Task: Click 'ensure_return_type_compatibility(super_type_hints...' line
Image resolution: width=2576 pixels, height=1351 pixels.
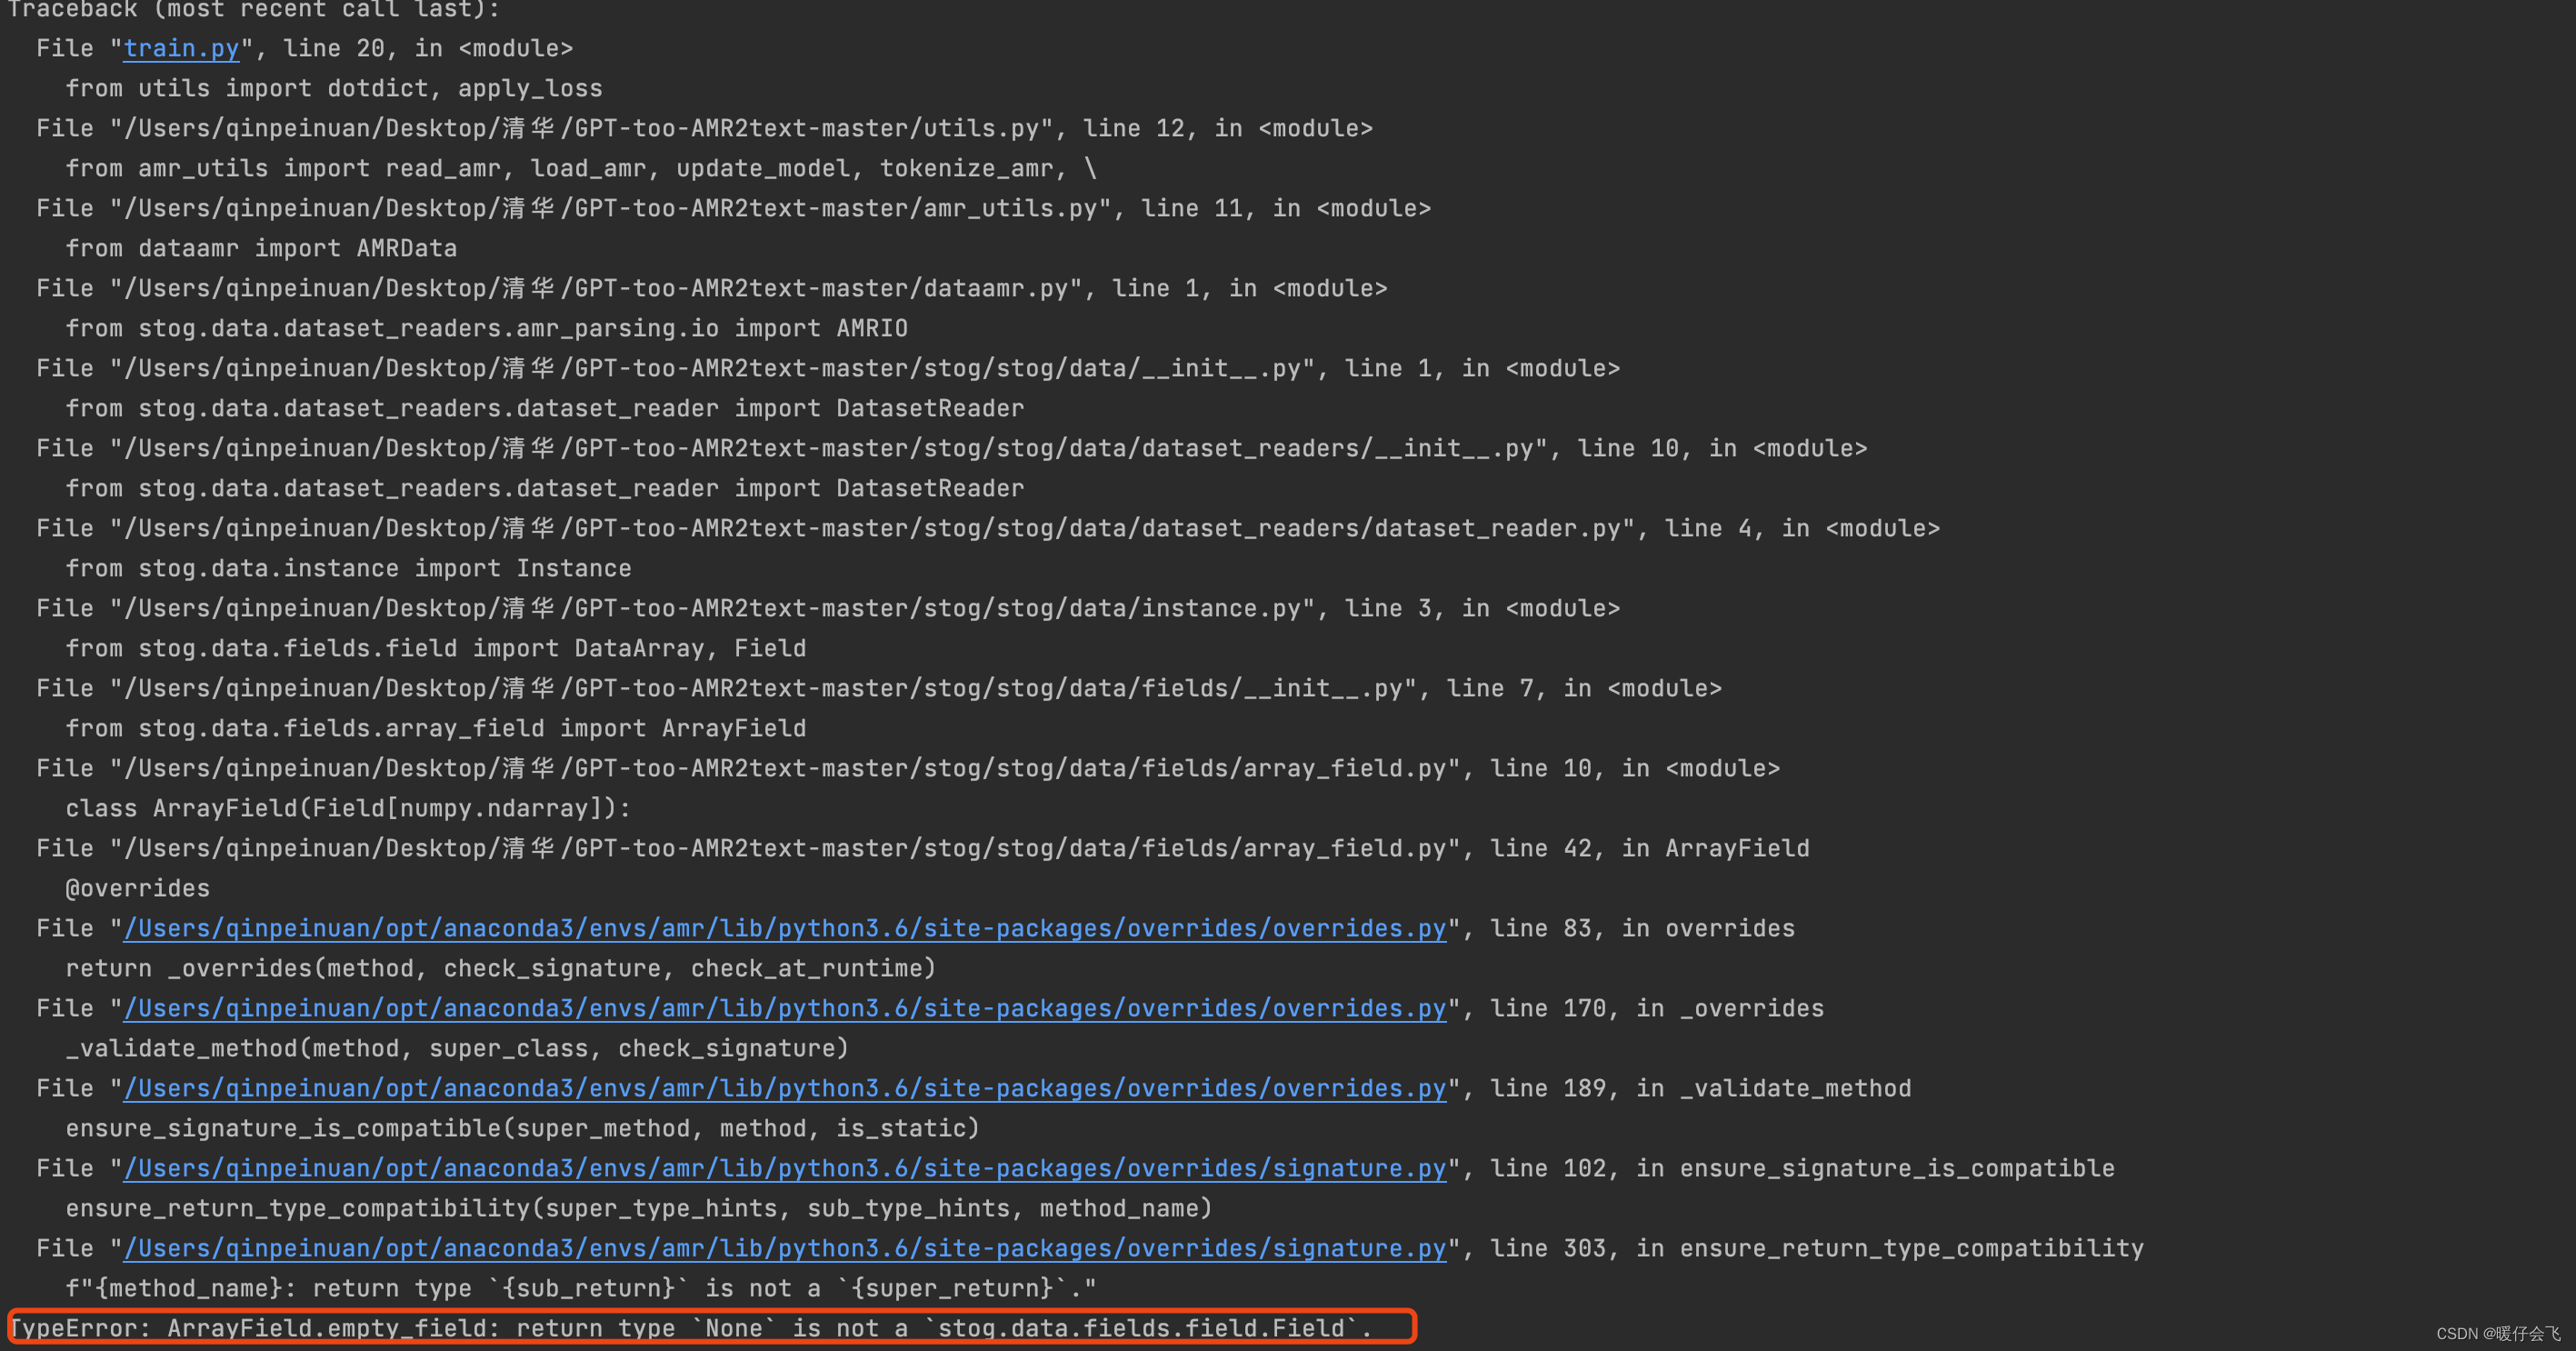Action: [x=639, y=1208]
